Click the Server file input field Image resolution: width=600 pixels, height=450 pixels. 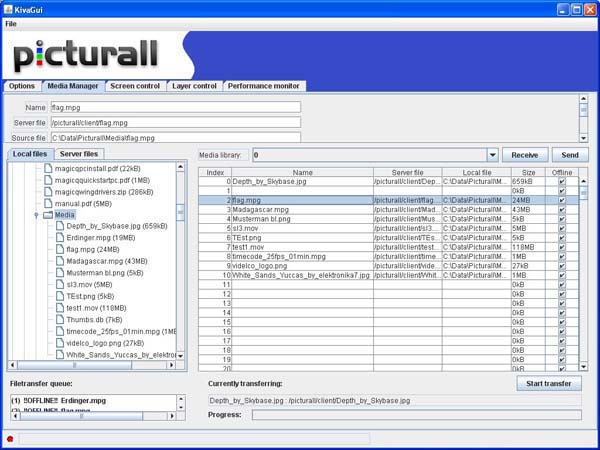click(176, 123)
